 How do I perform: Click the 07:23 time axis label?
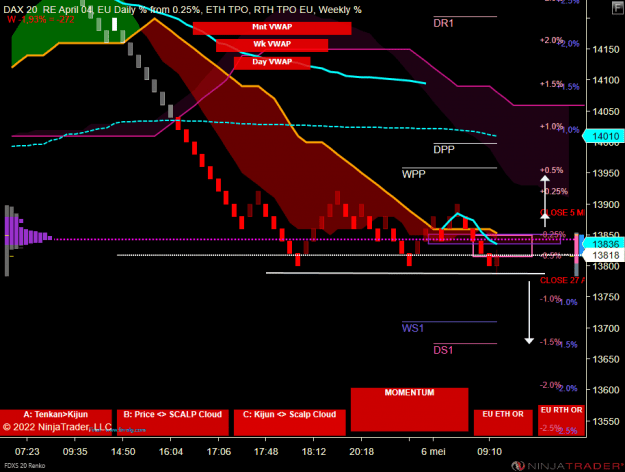27,452
